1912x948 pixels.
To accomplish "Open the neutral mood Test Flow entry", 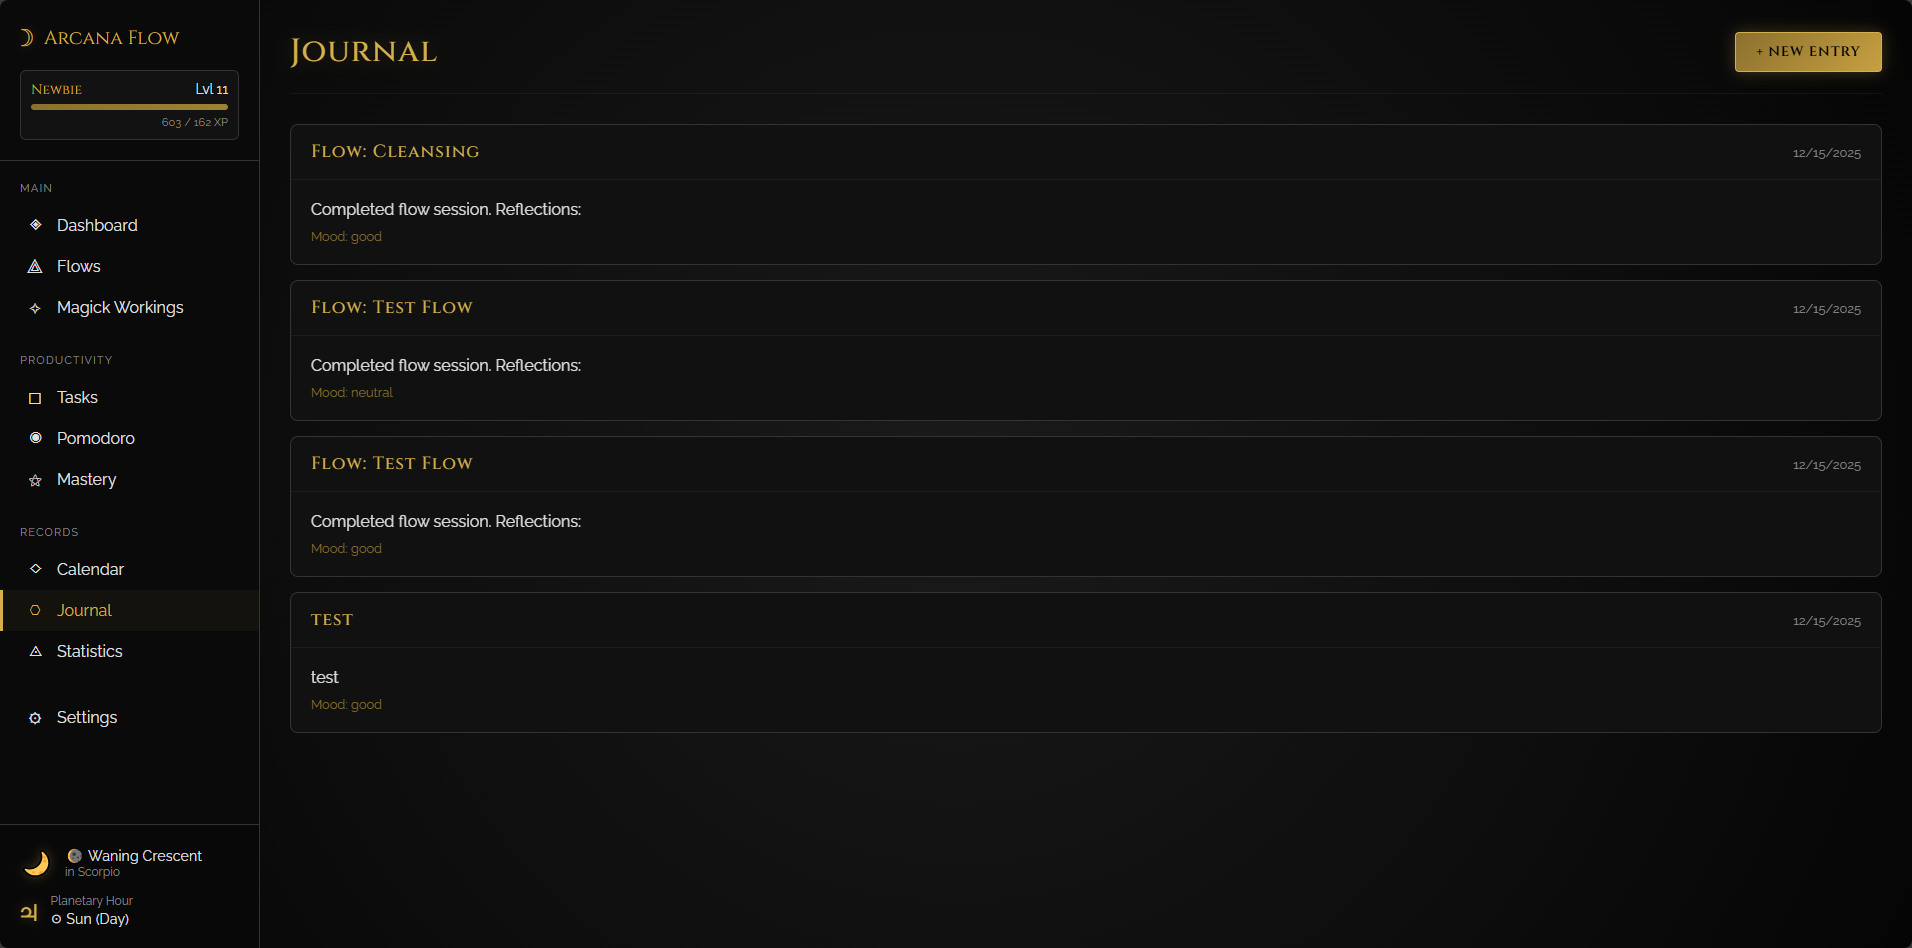I will coord(1086,350).
